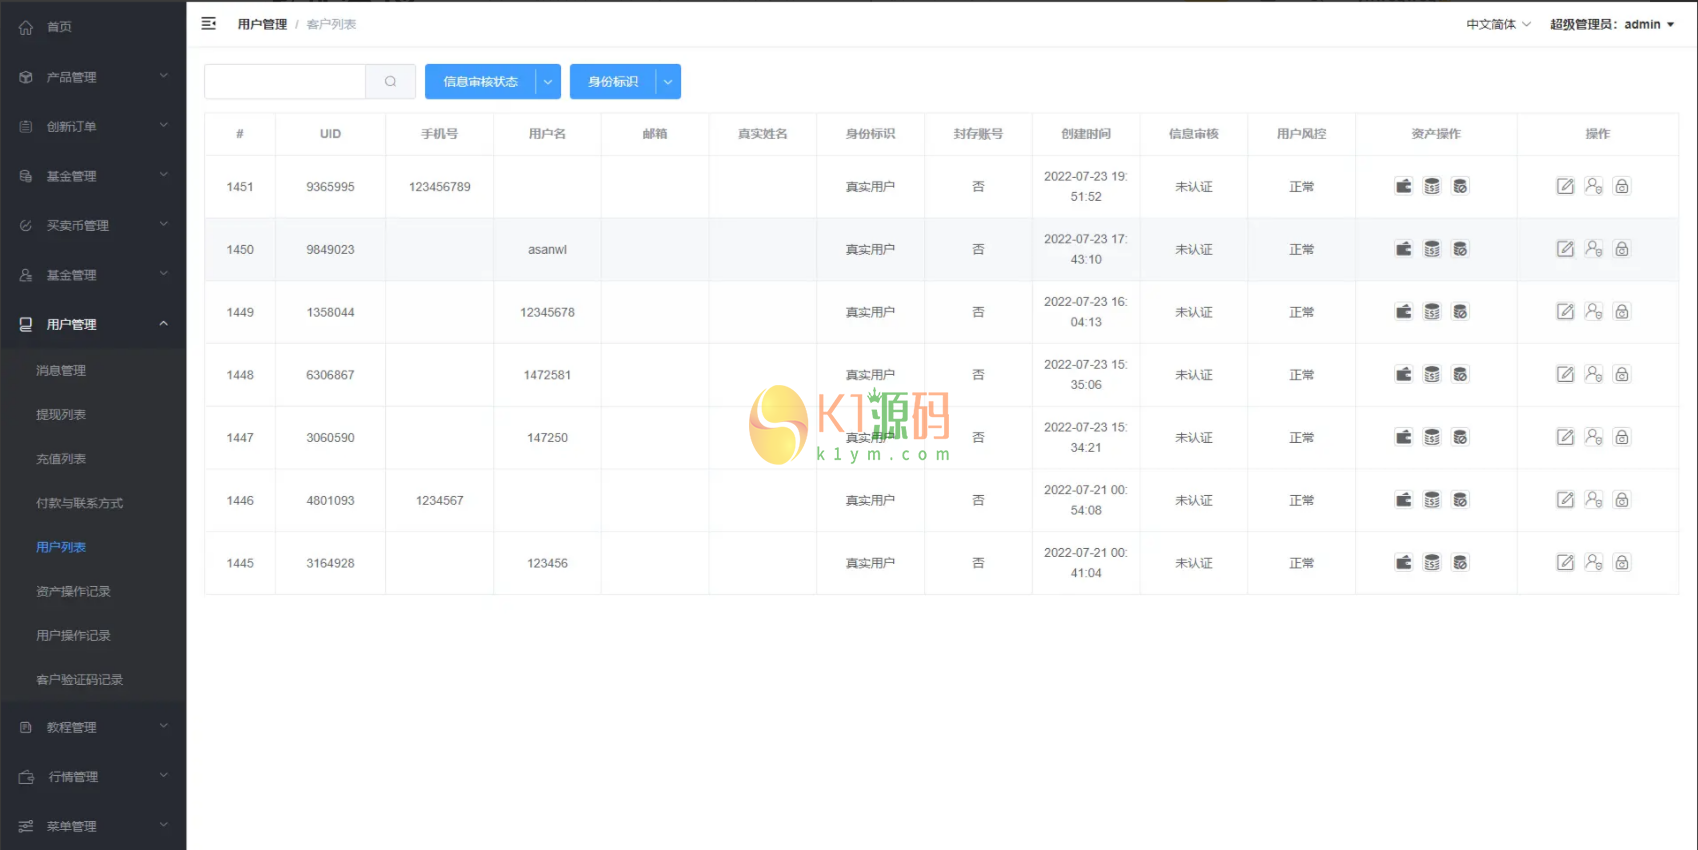This screenshot has width=1698, height=850.
Task: Click the coin stack icon for UID 9849023
Action: click(x=1432, y=249)
